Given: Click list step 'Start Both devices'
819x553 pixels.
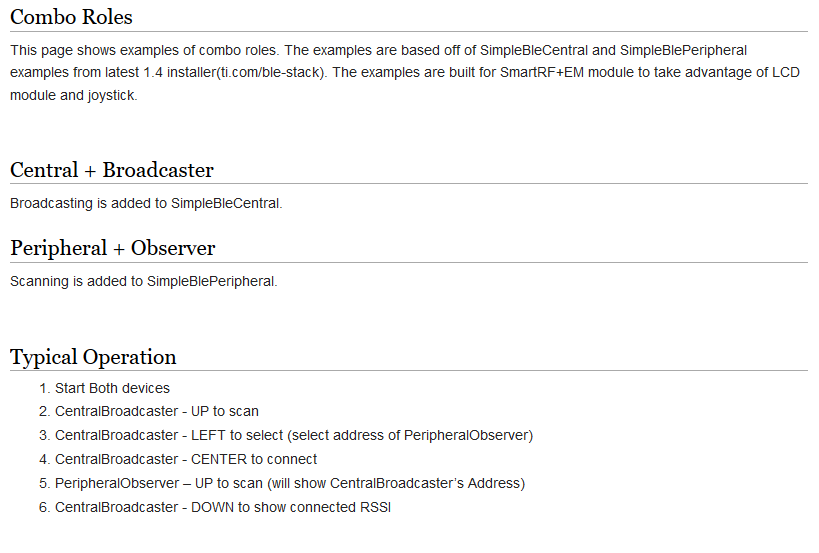Looking at the screenshot, I should click(112, 388).
